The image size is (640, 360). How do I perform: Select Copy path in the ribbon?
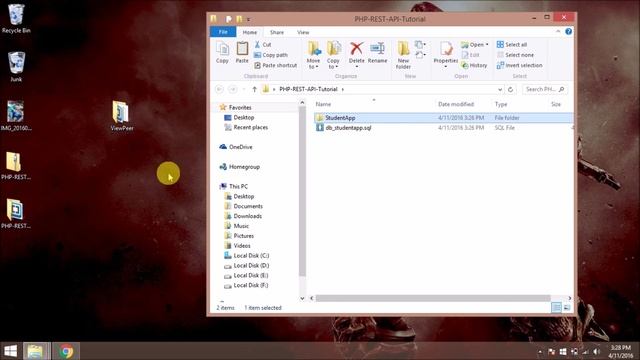(x=271, y=55)
